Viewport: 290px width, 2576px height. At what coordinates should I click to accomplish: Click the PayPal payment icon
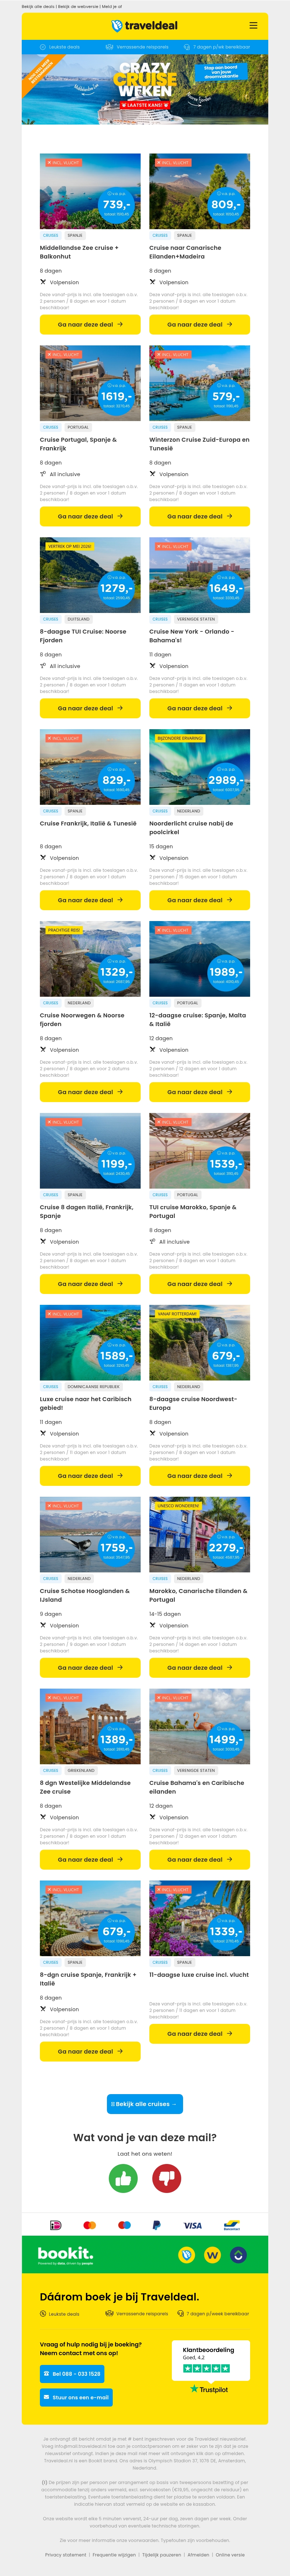pyautogui.click(x=156, y=2225)
